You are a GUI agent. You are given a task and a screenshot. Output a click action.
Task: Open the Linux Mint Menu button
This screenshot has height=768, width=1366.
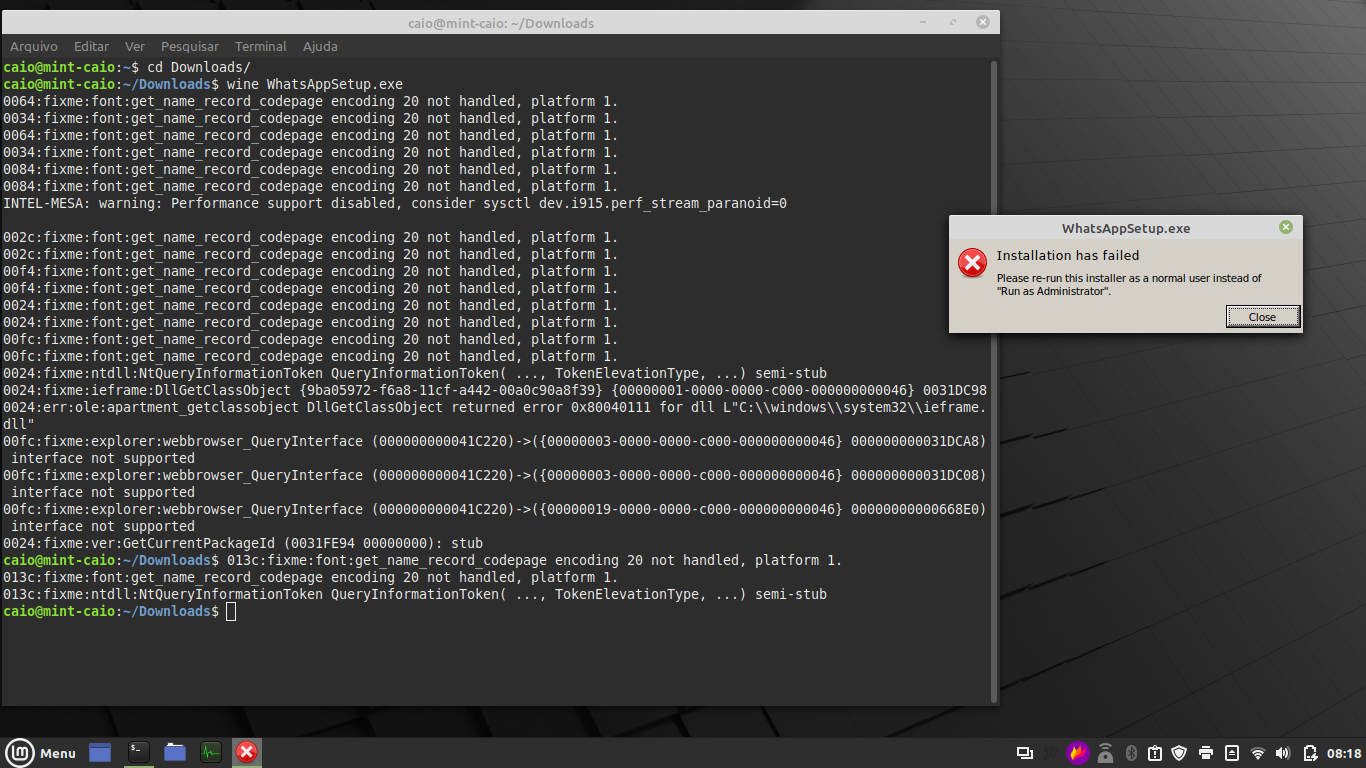pos(42,753)
